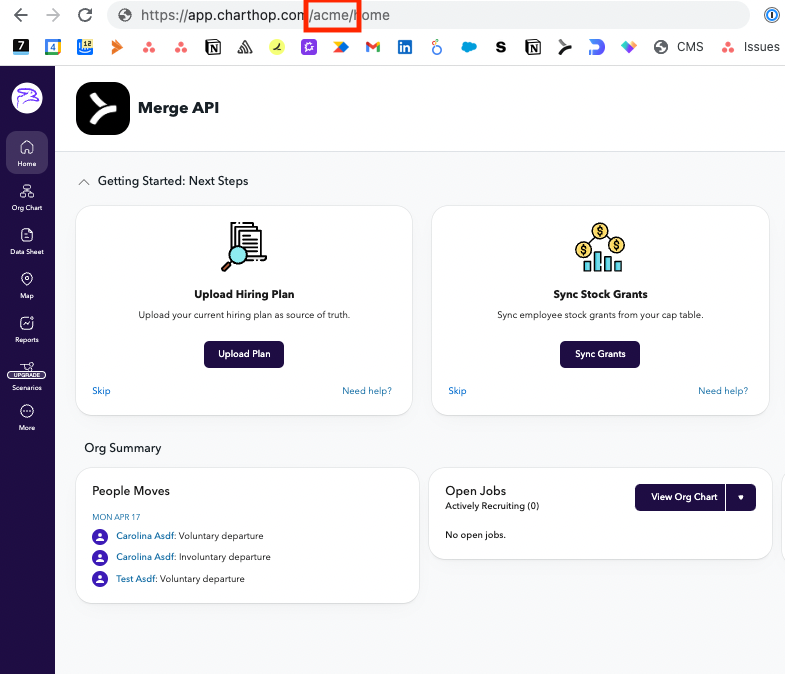The height and width of the screenshot is (674, 785).
Task: Open the 1Password extension icon
Action: tap(771, 15)
